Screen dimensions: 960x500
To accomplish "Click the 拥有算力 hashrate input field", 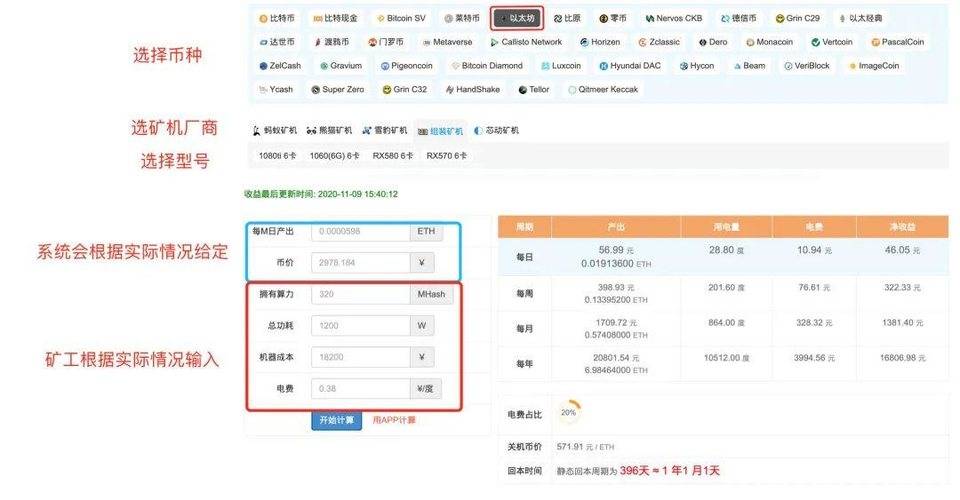I will point(360,295).
